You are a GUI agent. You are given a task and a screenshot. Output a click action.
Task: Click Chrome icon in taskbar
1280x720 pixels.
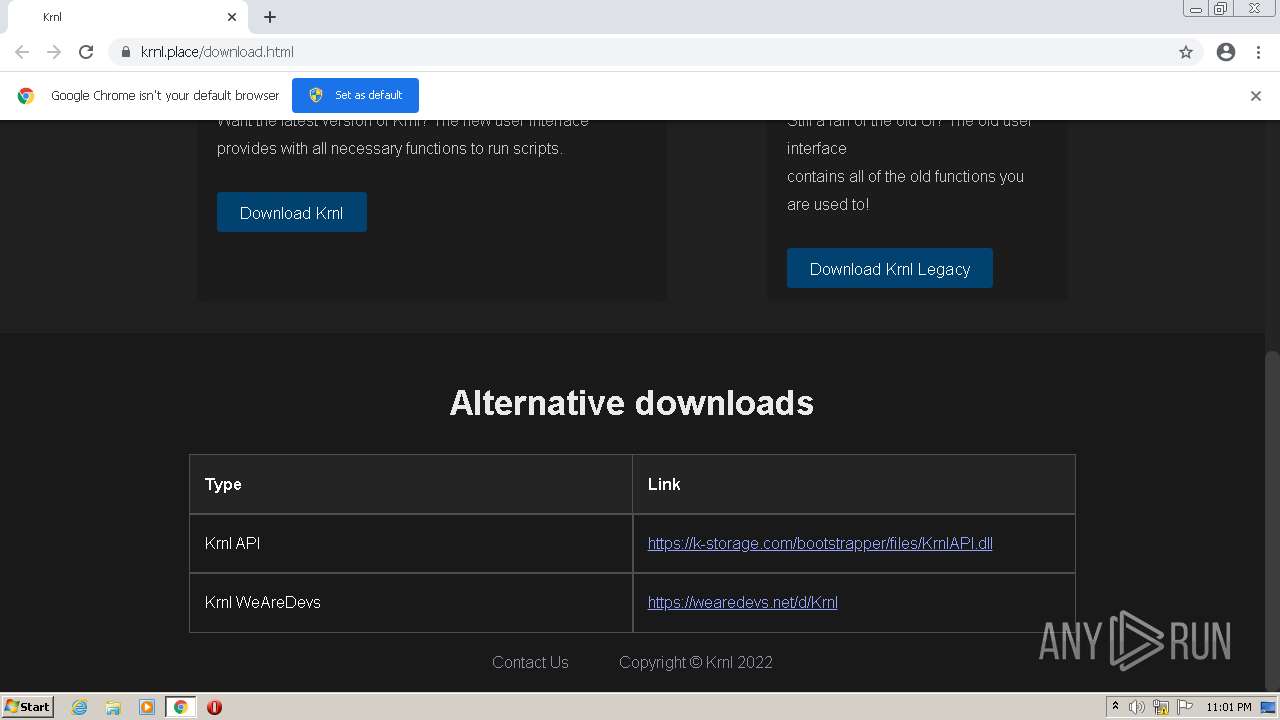click(181, 707)
